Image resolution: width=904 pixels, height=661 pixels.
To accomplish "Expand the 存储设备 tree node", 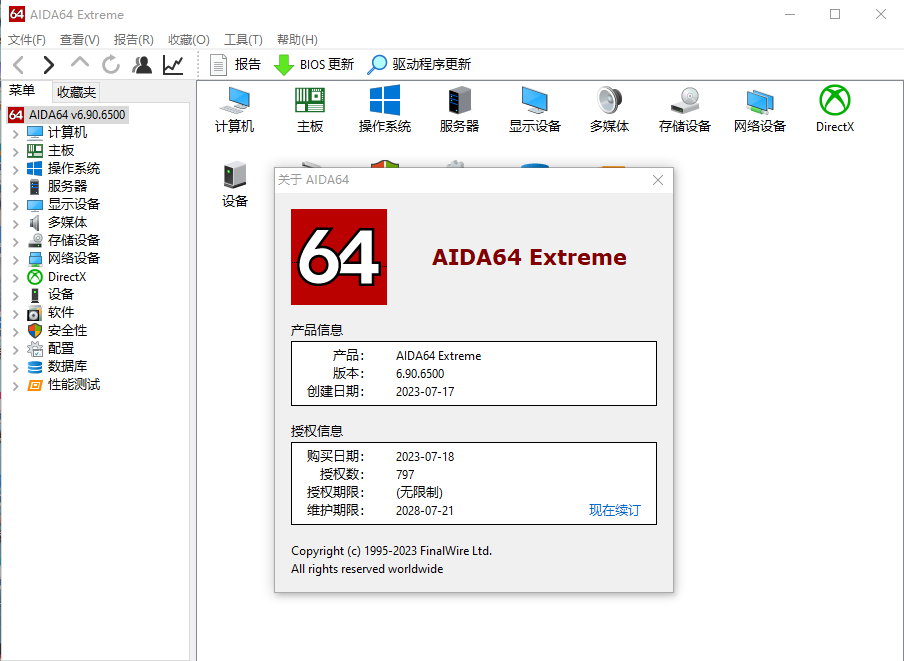I will click(16, 242).
